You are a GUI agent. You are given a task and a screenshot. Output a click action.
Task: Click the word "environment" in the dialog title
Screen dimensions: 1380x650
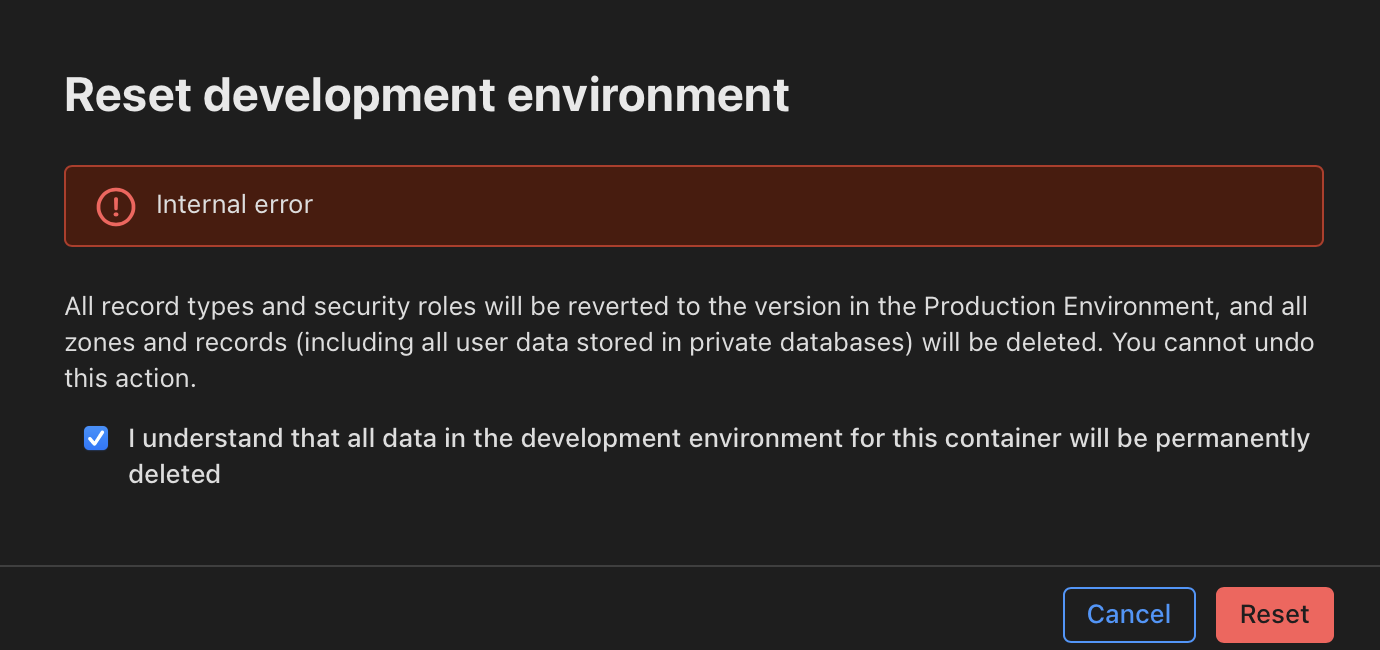648,95
